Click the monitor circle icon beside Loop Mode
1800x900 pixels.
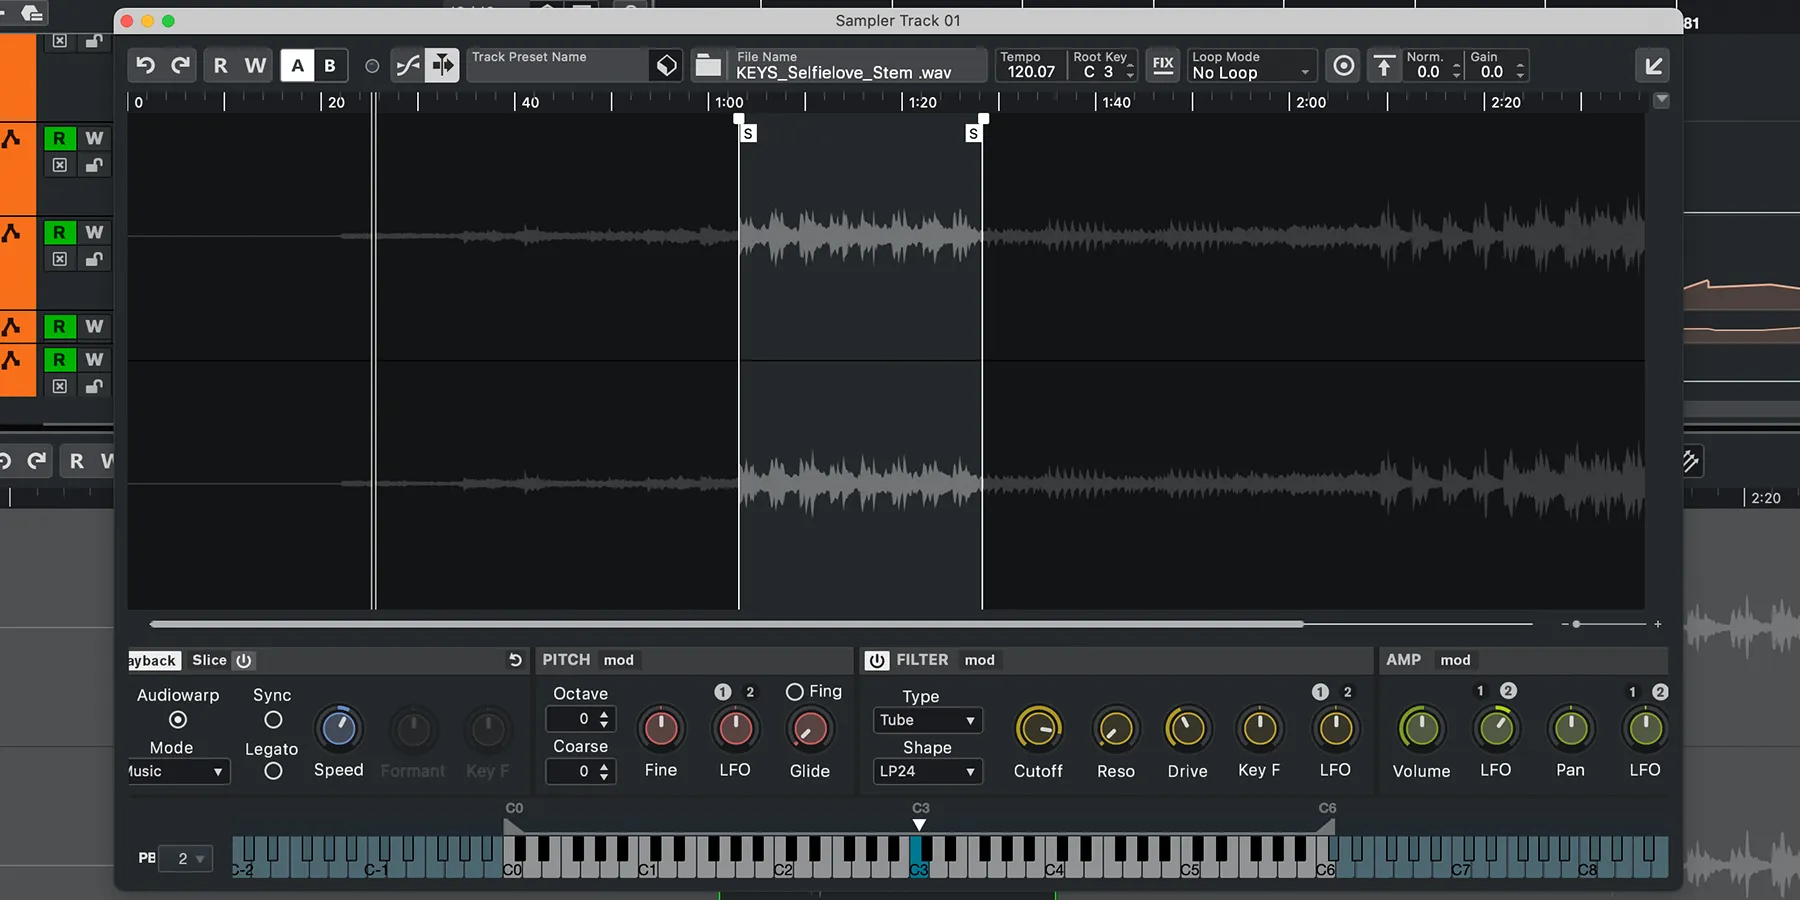(1343, 65)
